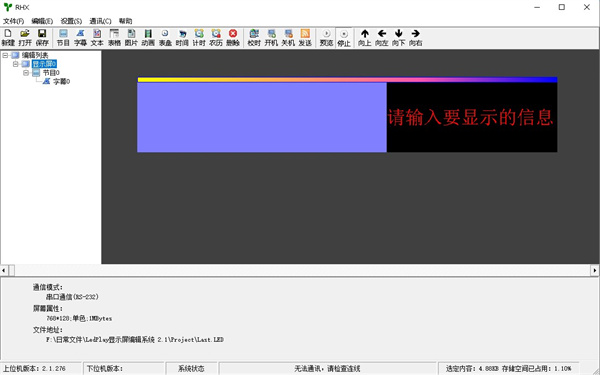This screenshot has width=600, height=375.
Task: Click the red 删除 (Delete) icon
Action: tap(233, 38)
